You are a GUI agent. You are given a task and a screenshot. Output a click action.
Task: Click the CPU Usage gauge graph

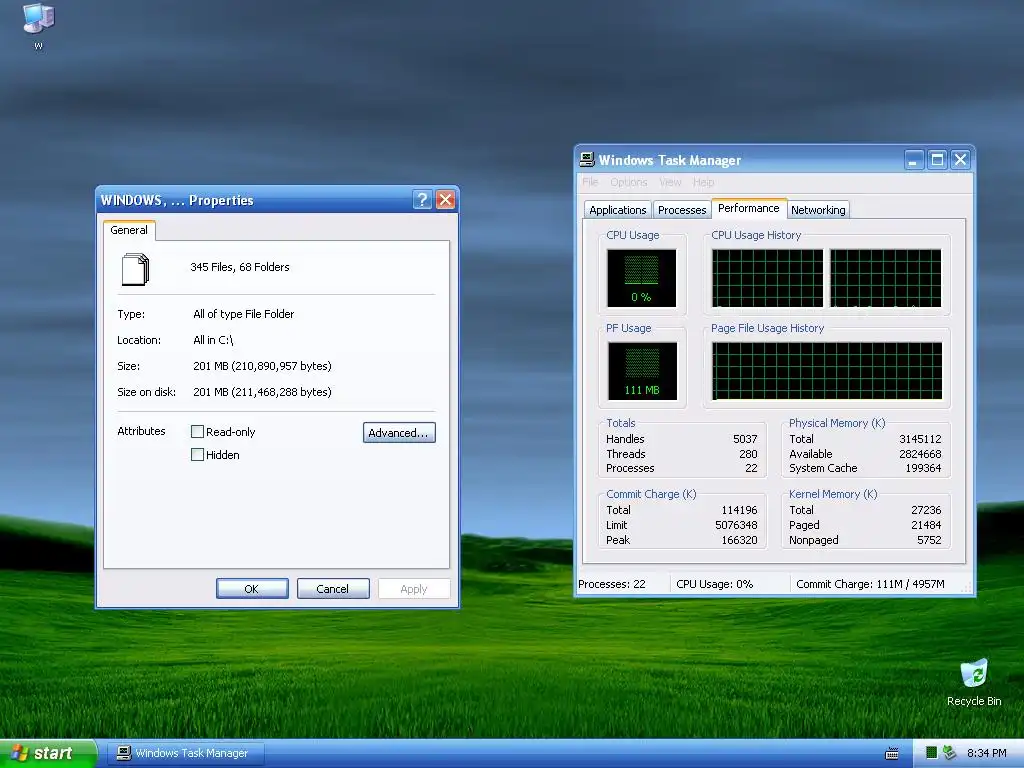641,278
